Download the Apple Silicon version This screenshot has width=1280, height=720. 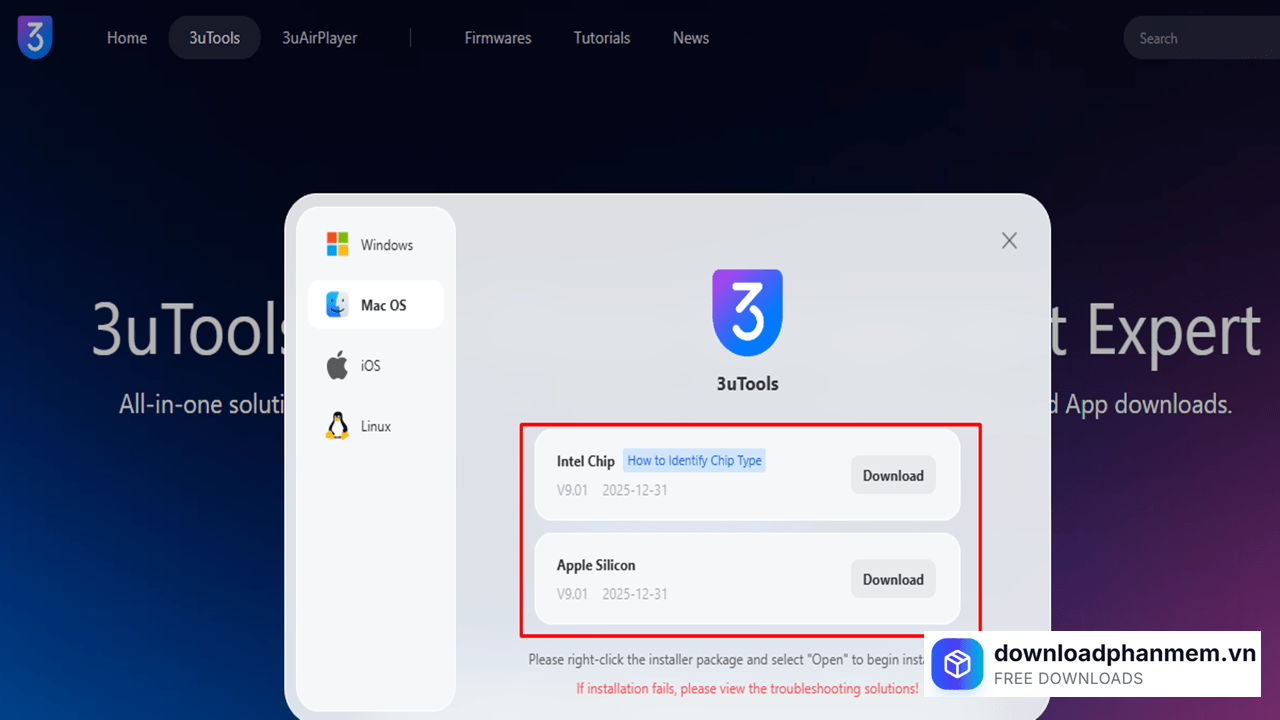click(893, 579)
